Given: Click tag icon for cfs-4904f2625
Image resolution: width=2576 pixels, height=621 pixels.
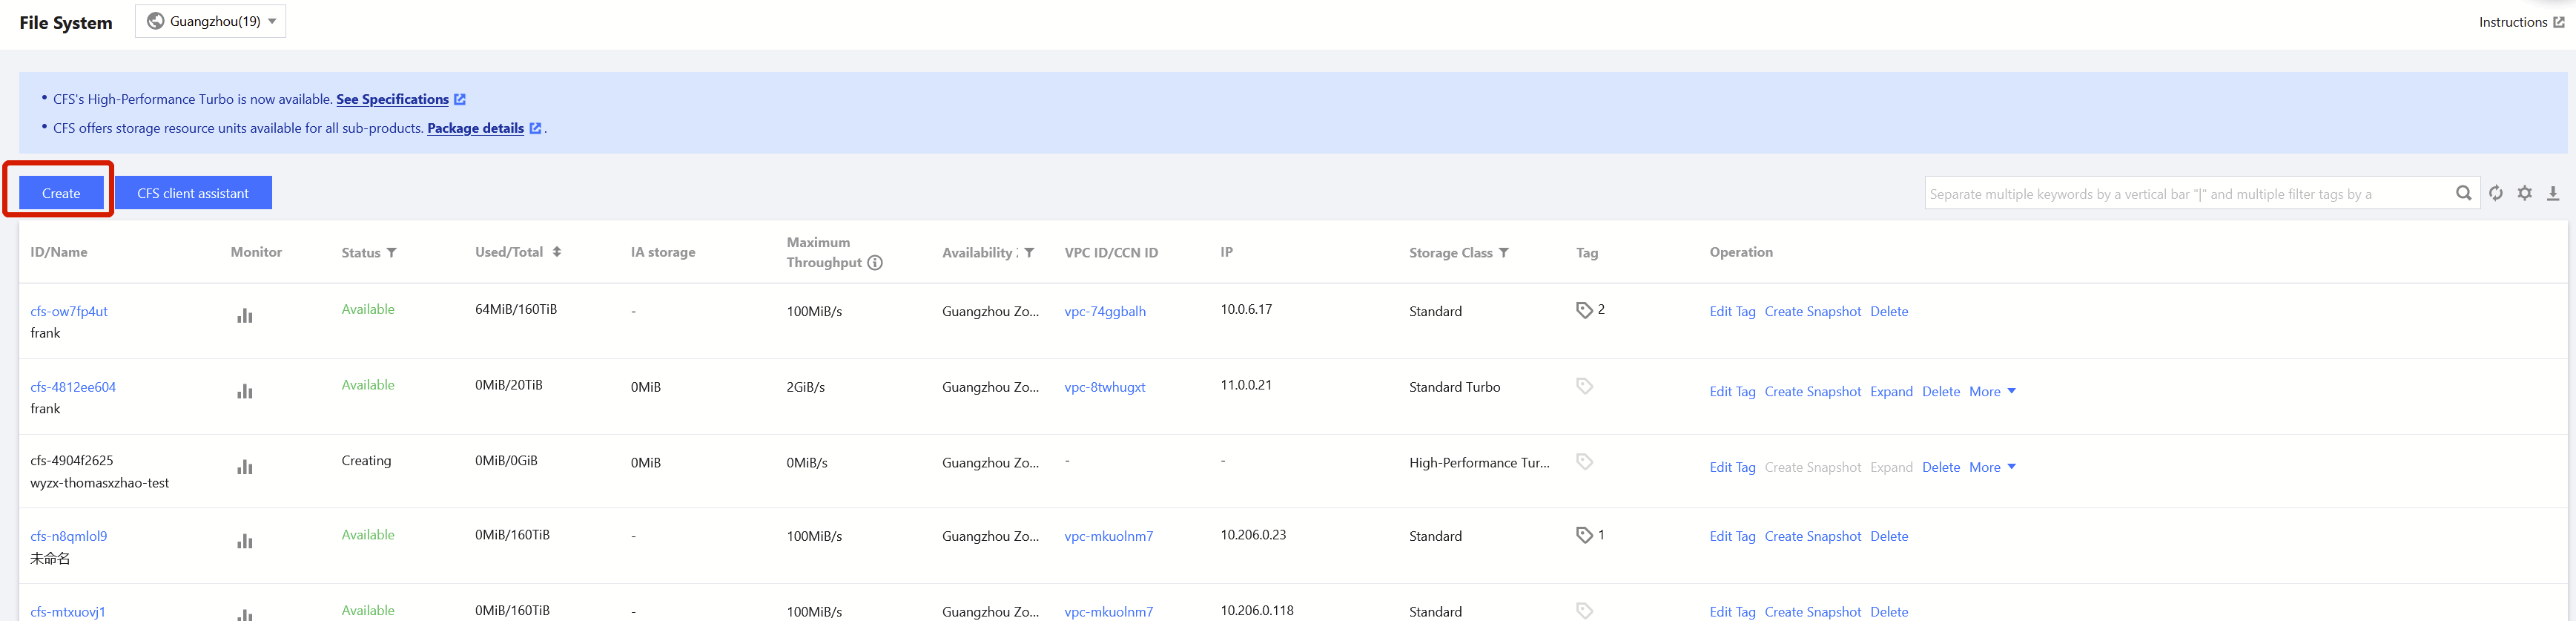Looking at the screenshot, I should [x=1584, y=461].
